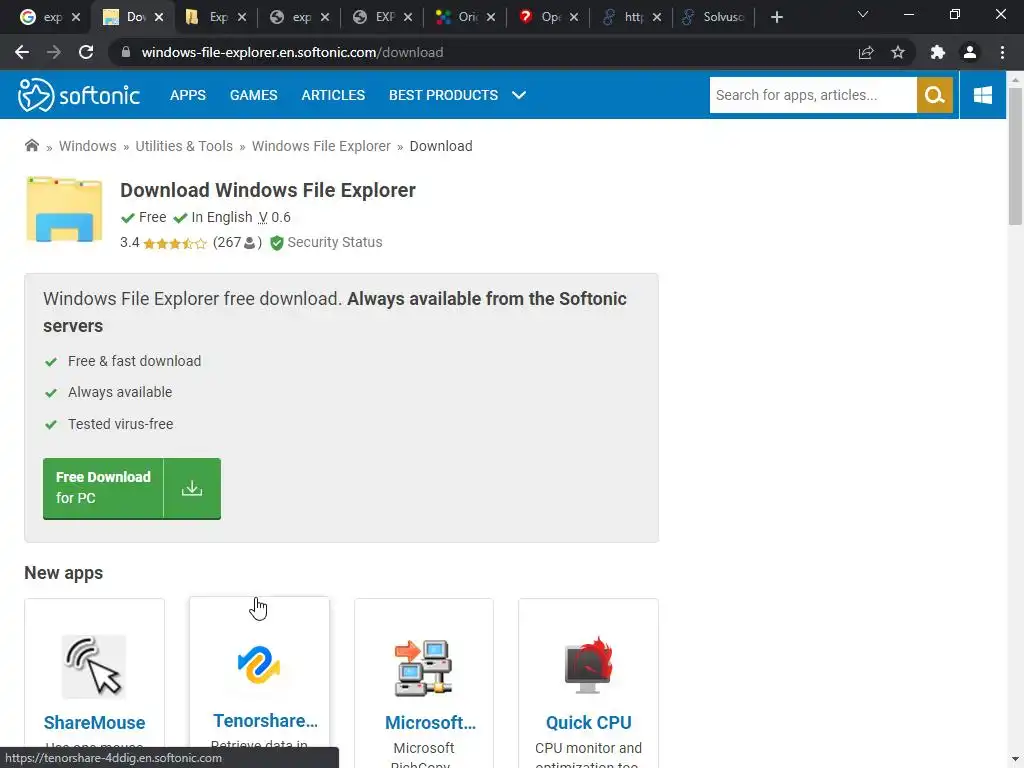Open Tenorshare title link
This screenshot has width=1024, height=768.
point(265,720)
